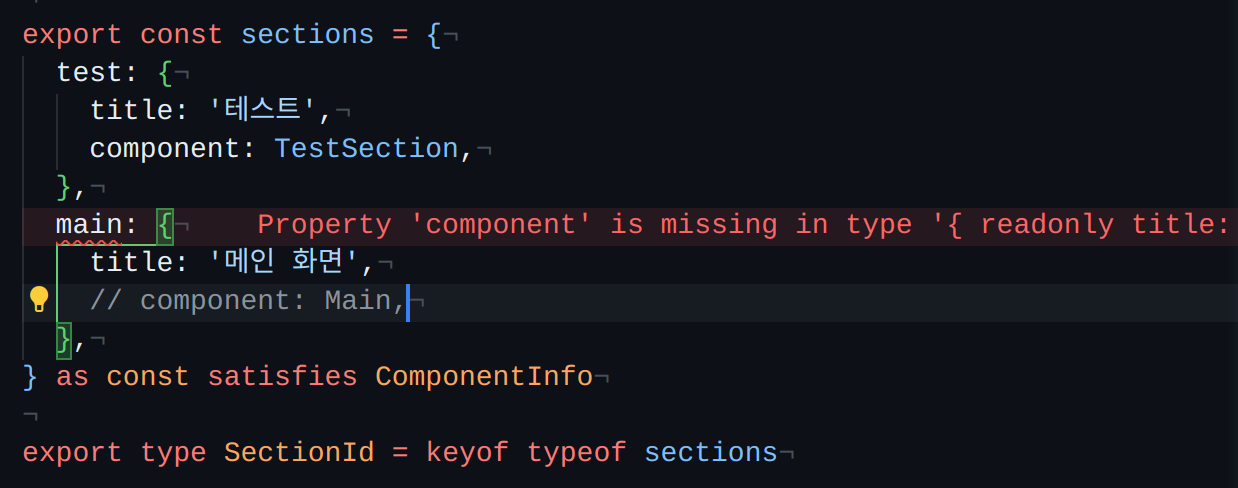Click the 'title' key under main
This screenshot has width=1238, height=488.
coord(131,263)
